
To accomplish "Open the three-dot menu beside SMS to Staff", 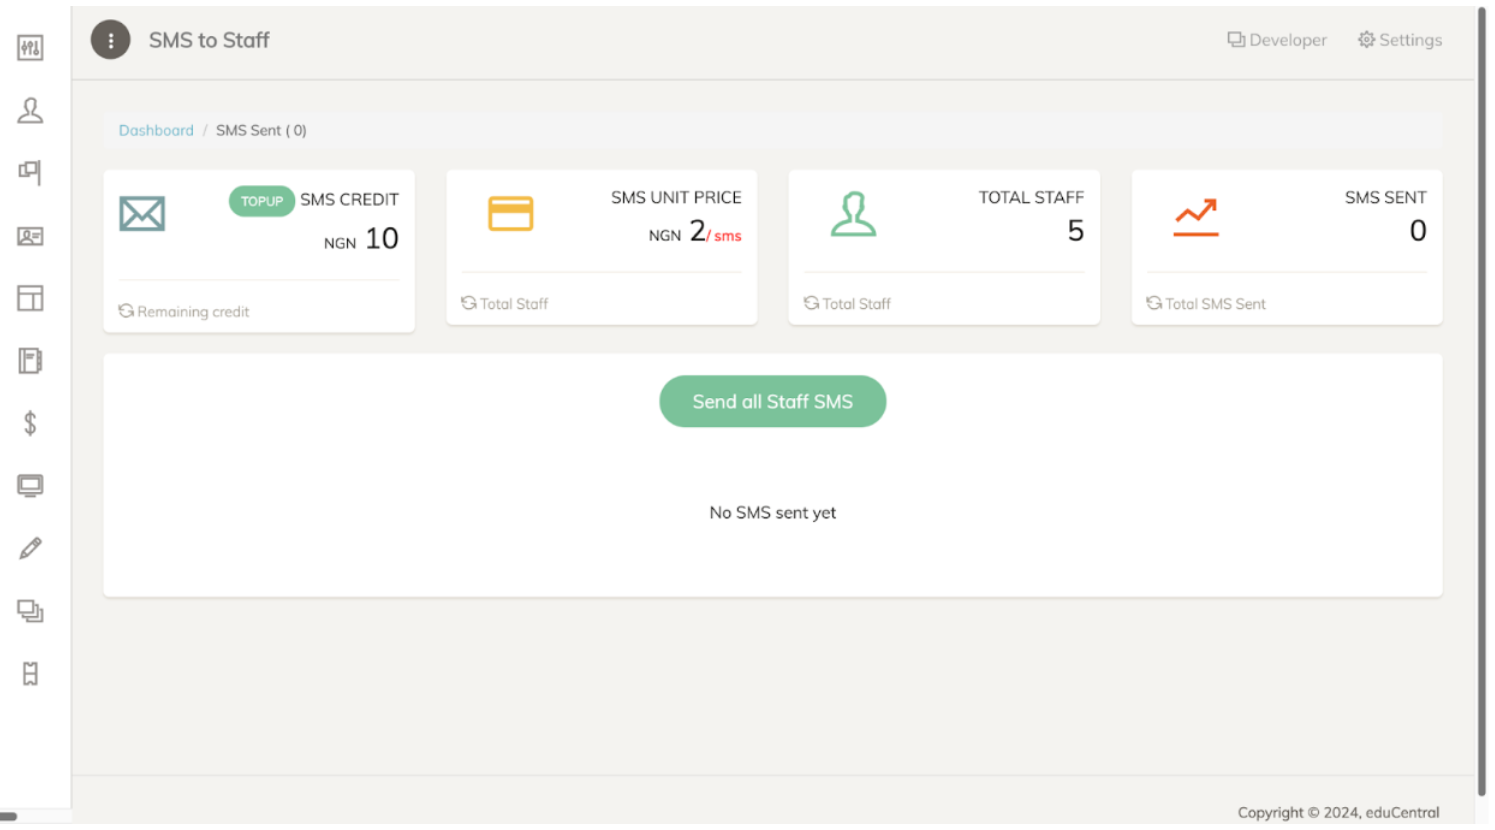I will 110,40.
